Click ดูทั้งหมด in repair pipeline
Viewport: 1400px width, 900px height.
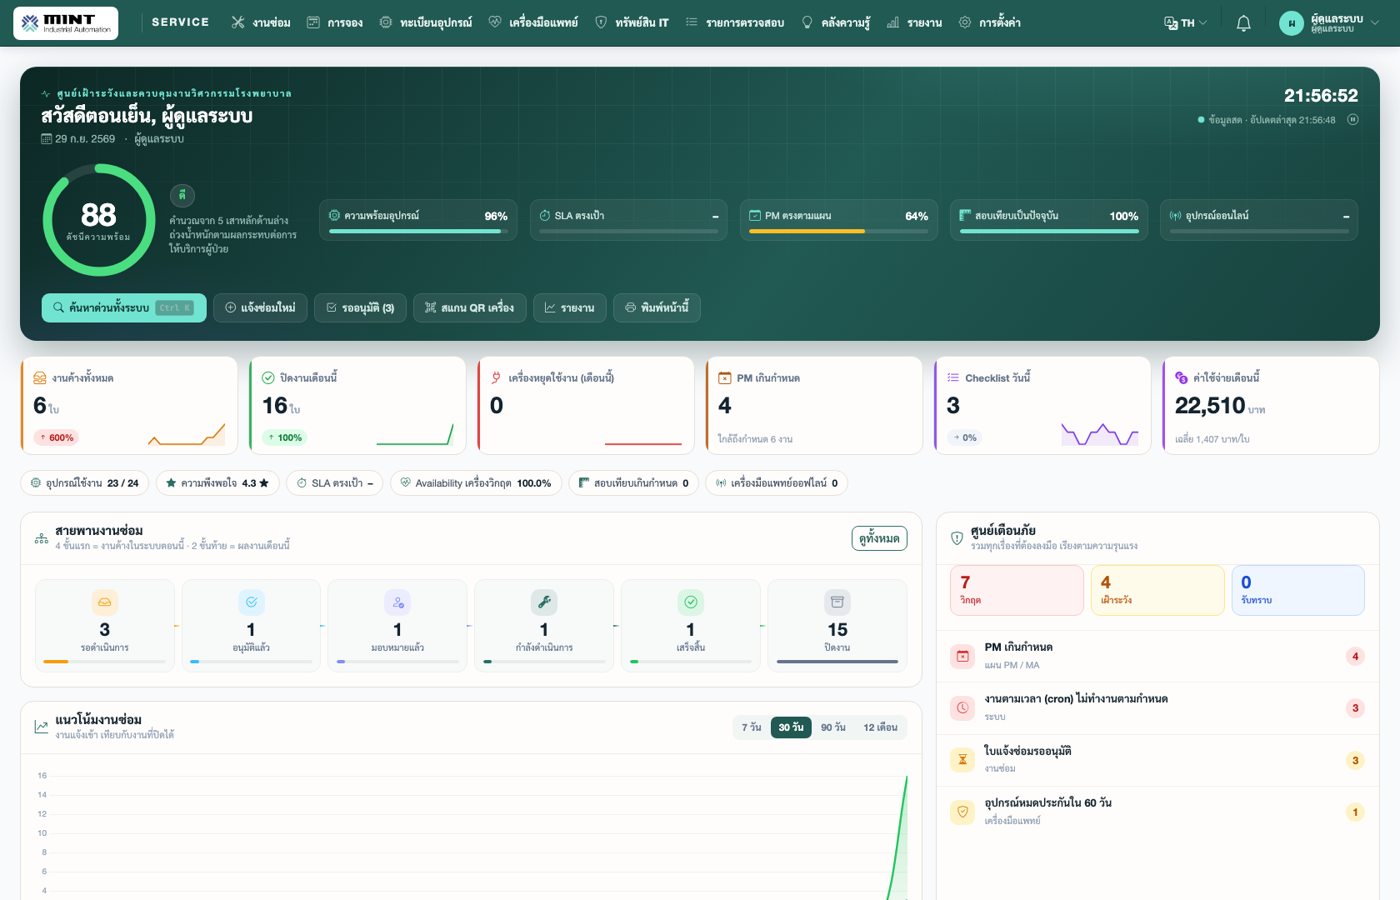(879, 538)
